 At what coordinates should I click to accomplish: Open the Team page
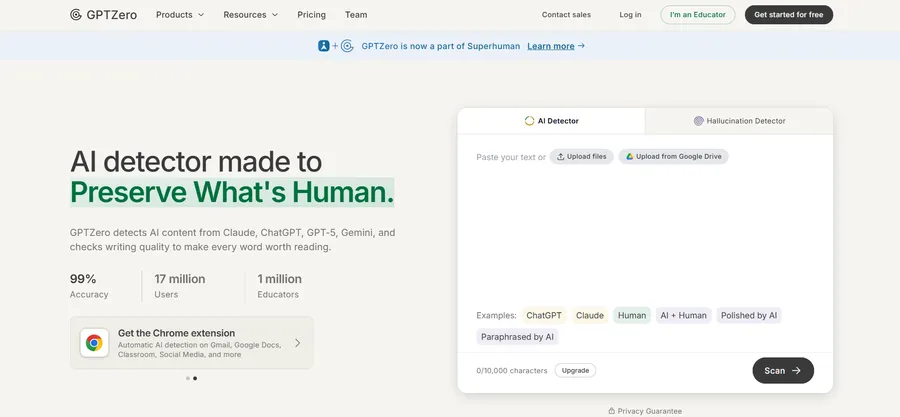[356, 15]
